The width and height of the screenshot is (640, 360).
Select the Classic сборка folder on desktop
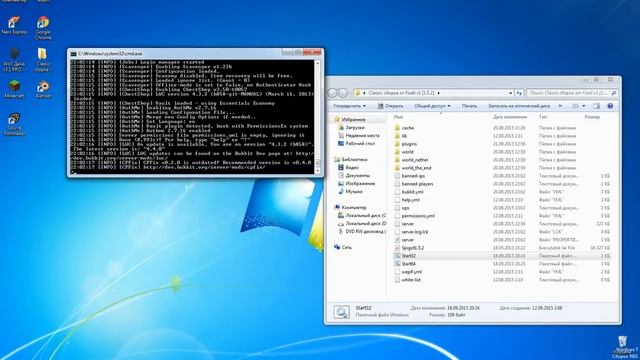click(42, 60)
